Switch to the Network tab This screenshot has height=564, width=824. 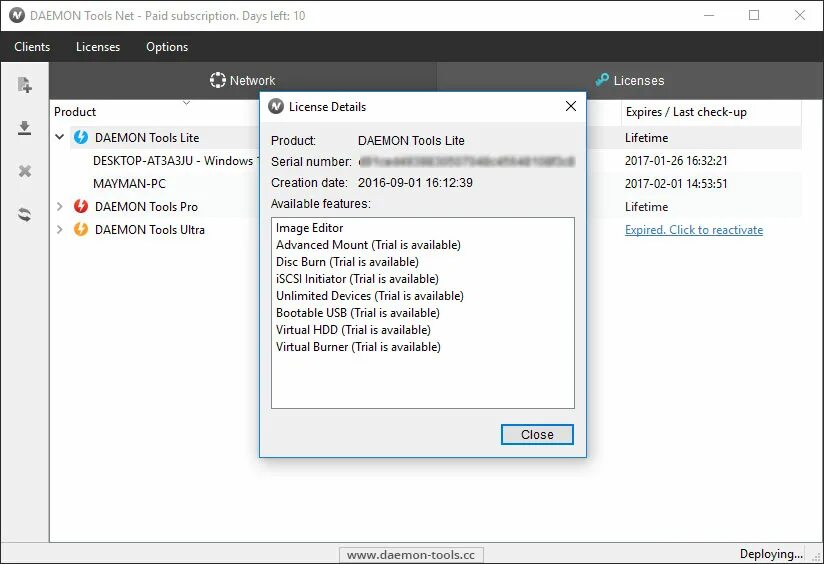tap(243, 80)
